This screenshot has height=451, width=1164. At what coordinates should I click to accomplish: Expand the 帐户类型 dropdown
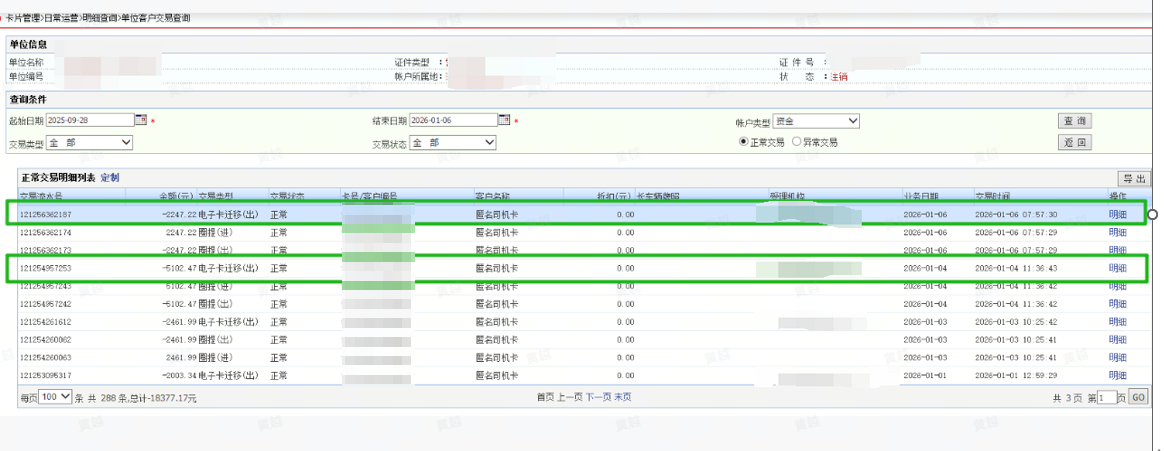817,121
